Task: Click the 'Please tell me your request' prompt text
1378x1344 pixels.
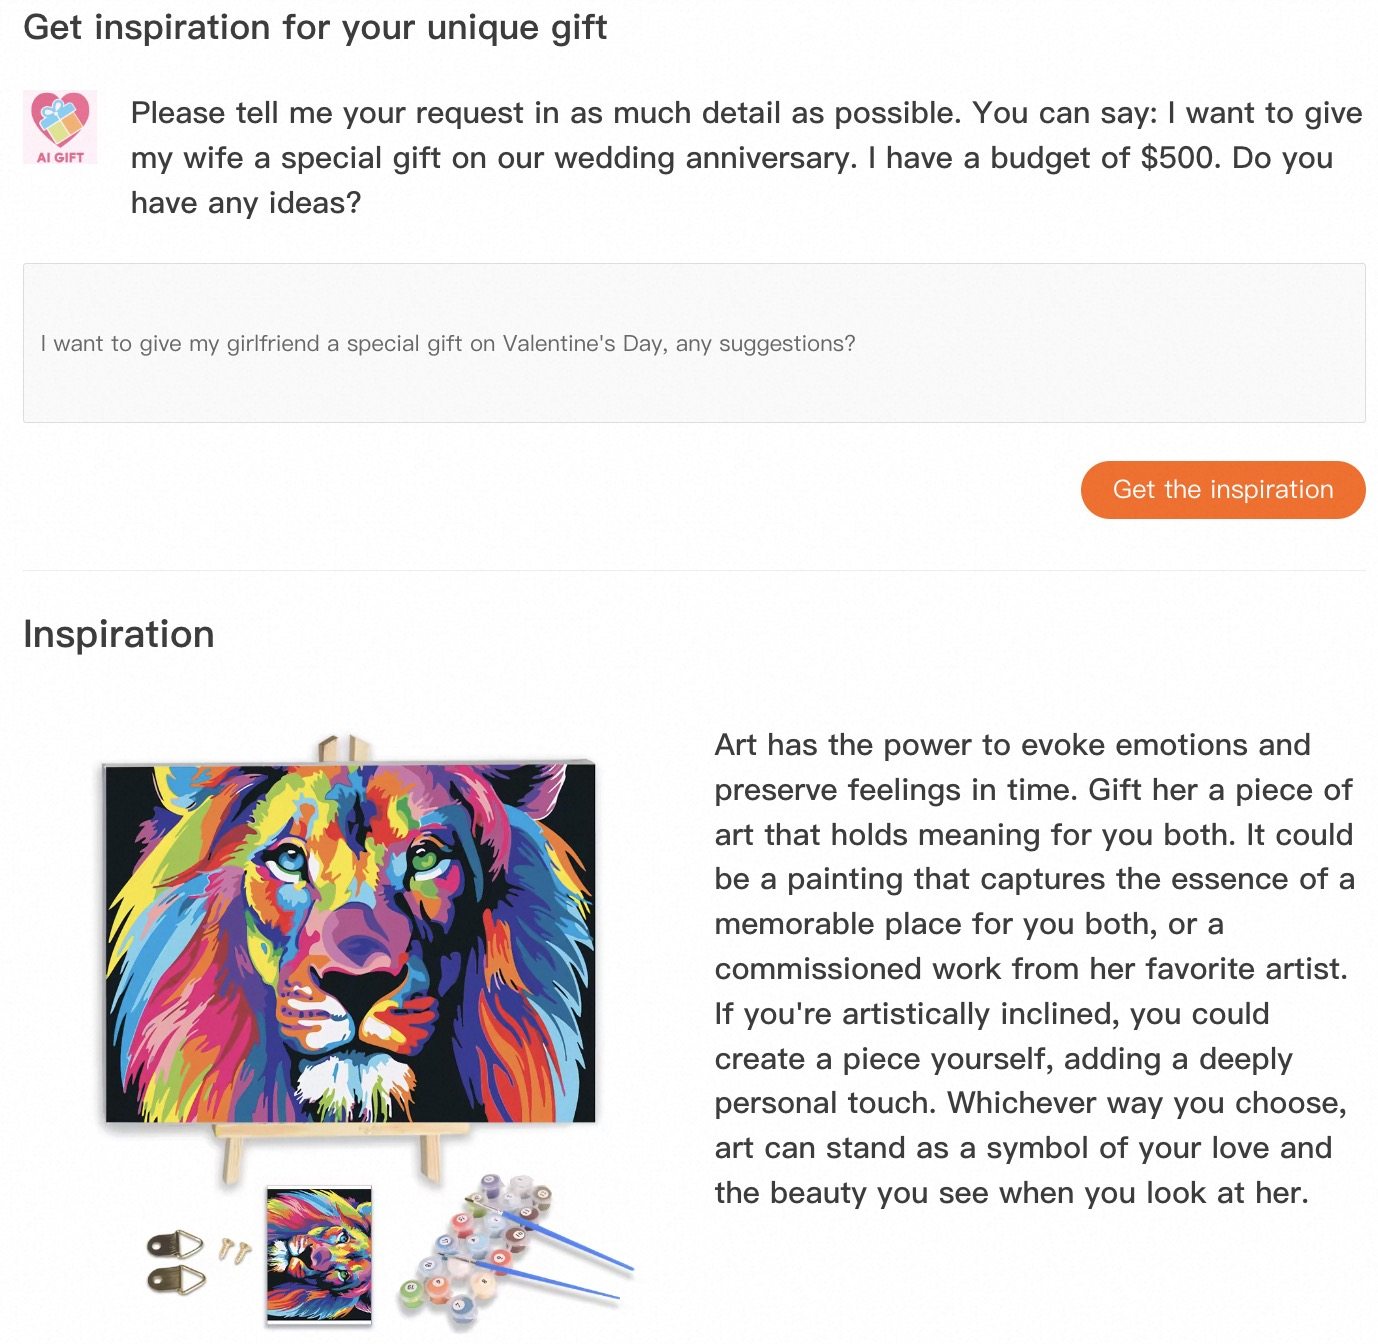Action: [746, 157]
